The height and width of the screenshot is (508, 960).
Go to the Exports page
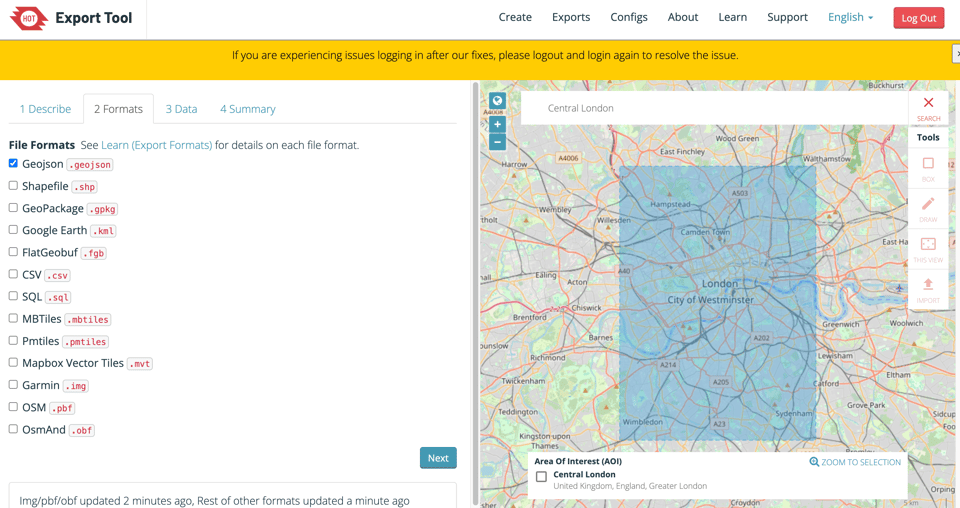tap(571, 18)
